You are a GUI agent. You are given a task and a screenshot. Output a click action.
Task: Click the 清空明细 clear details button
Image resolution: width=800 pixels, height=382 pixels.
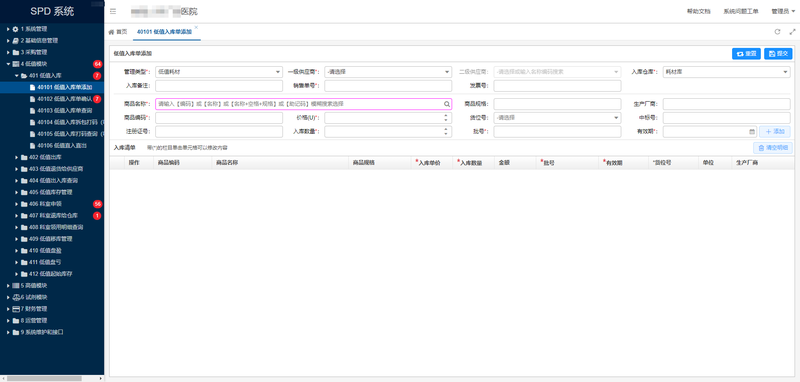point(773,148)
